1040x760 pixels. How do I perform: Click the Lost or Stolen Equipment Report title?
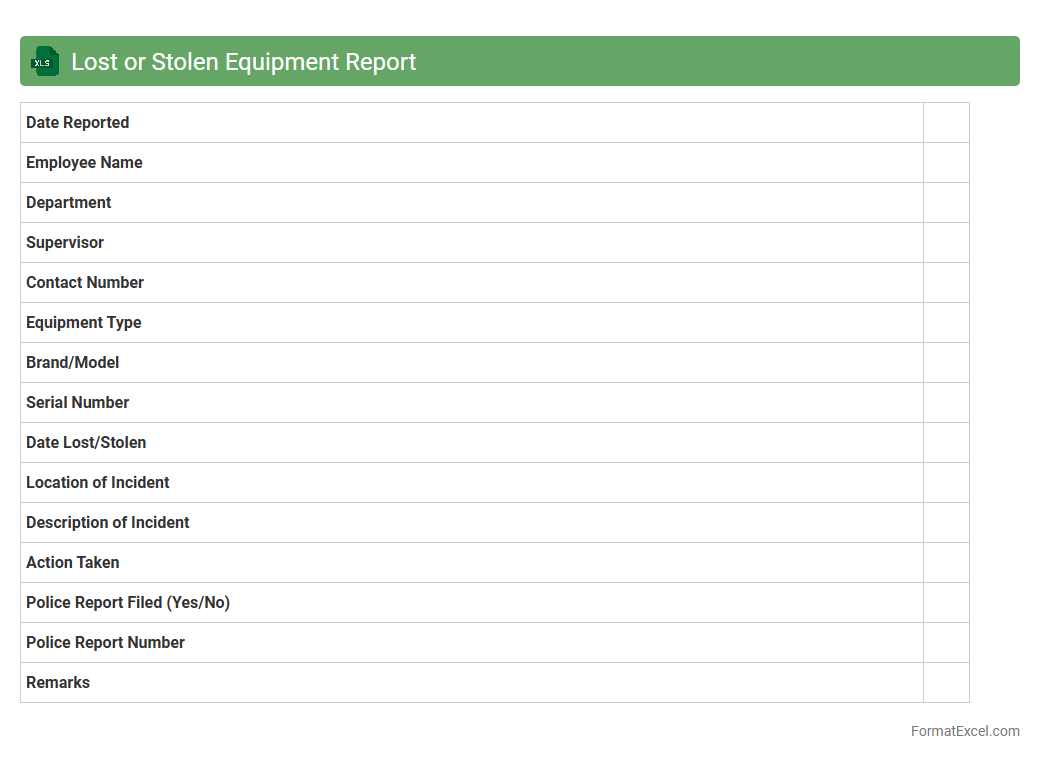pyautogui.click(x=243, y=61)
